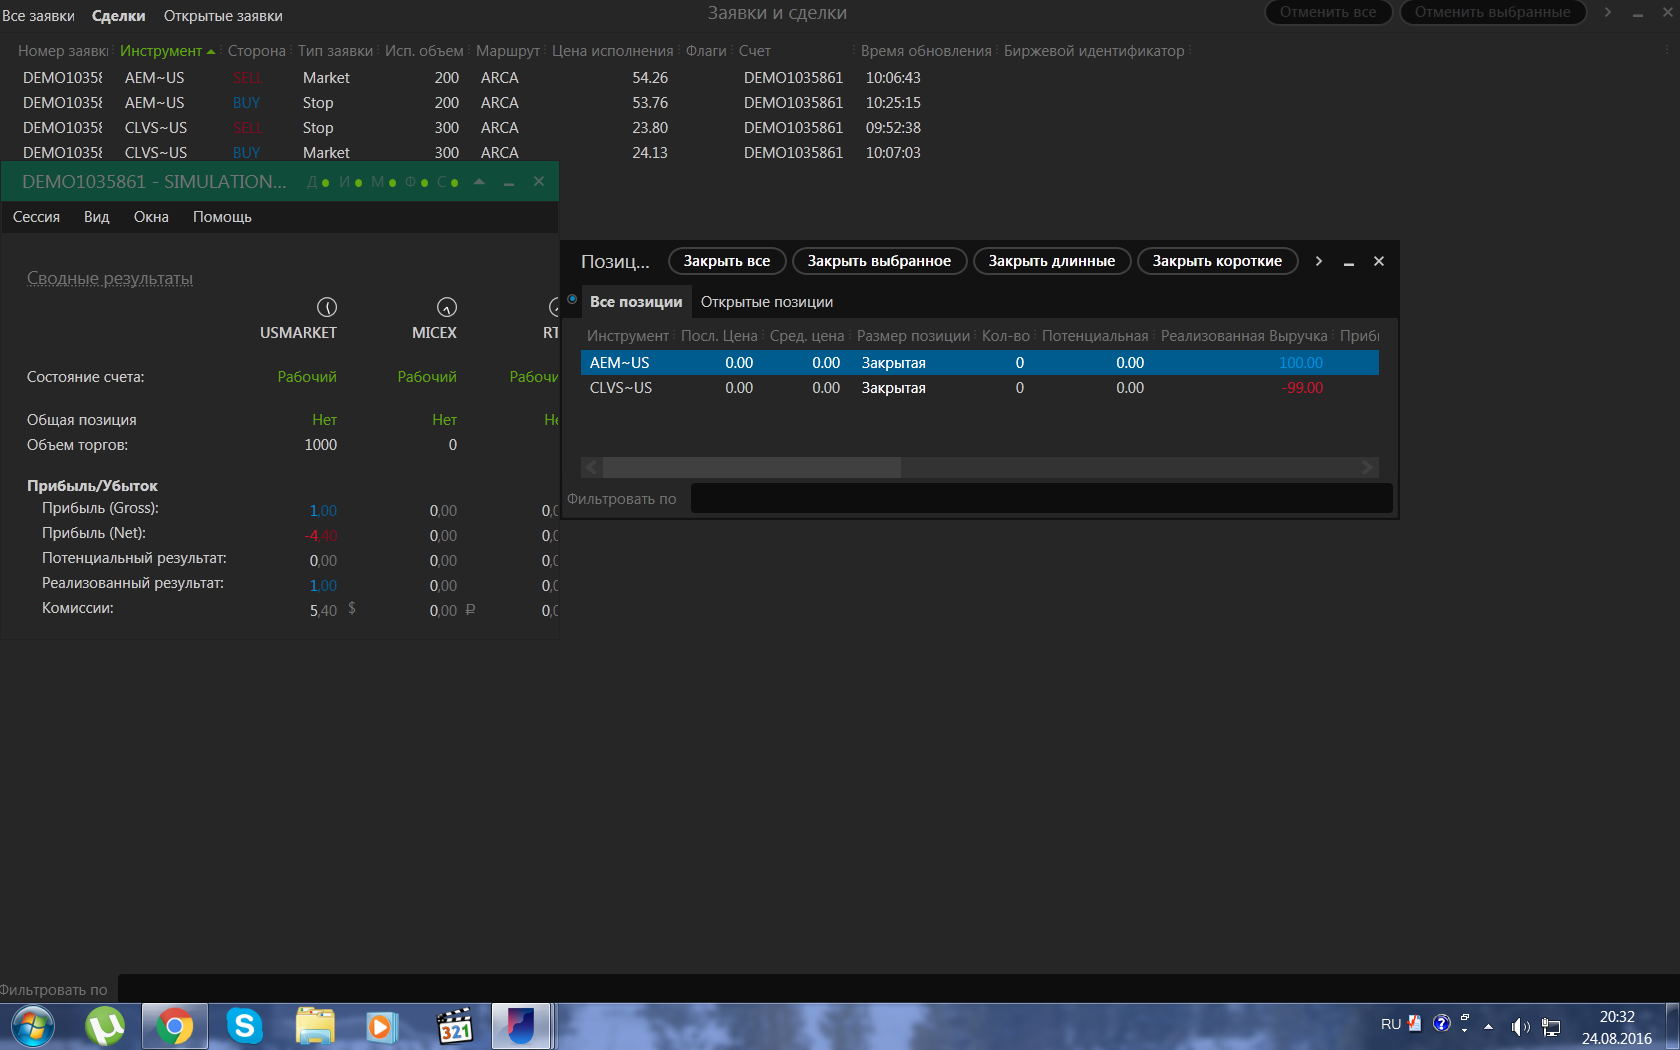Open uTorrent from the taskbar

104,1026
